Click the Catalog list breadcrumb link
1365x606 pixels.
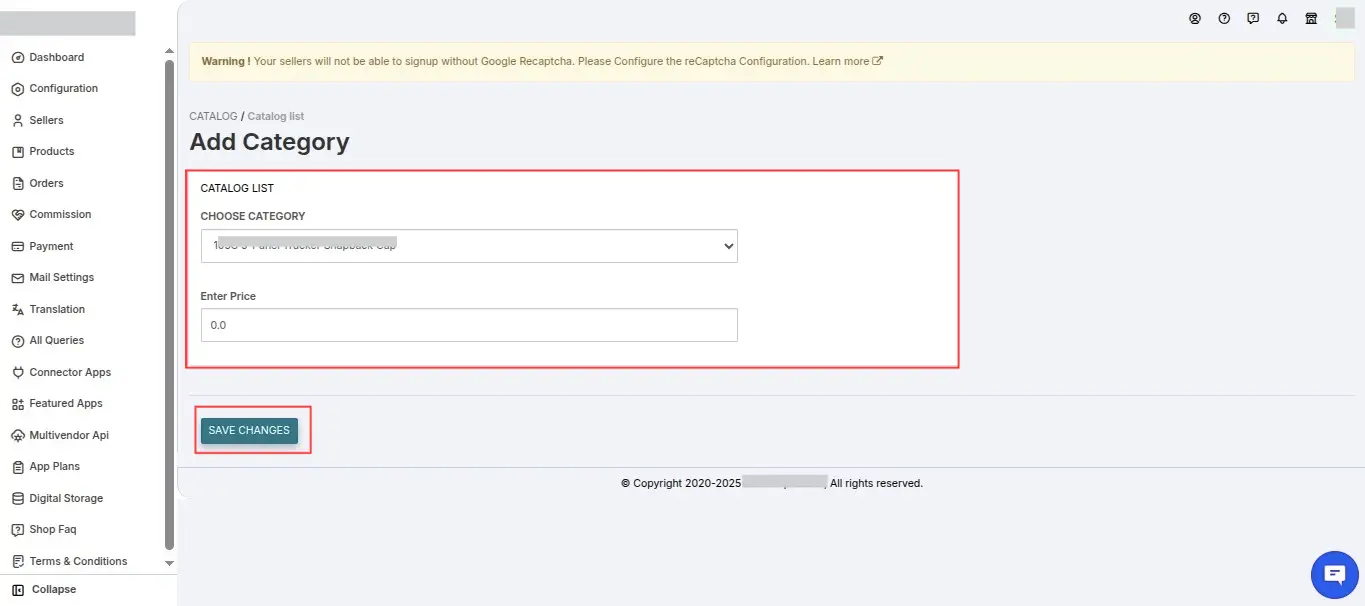point(276,117)
